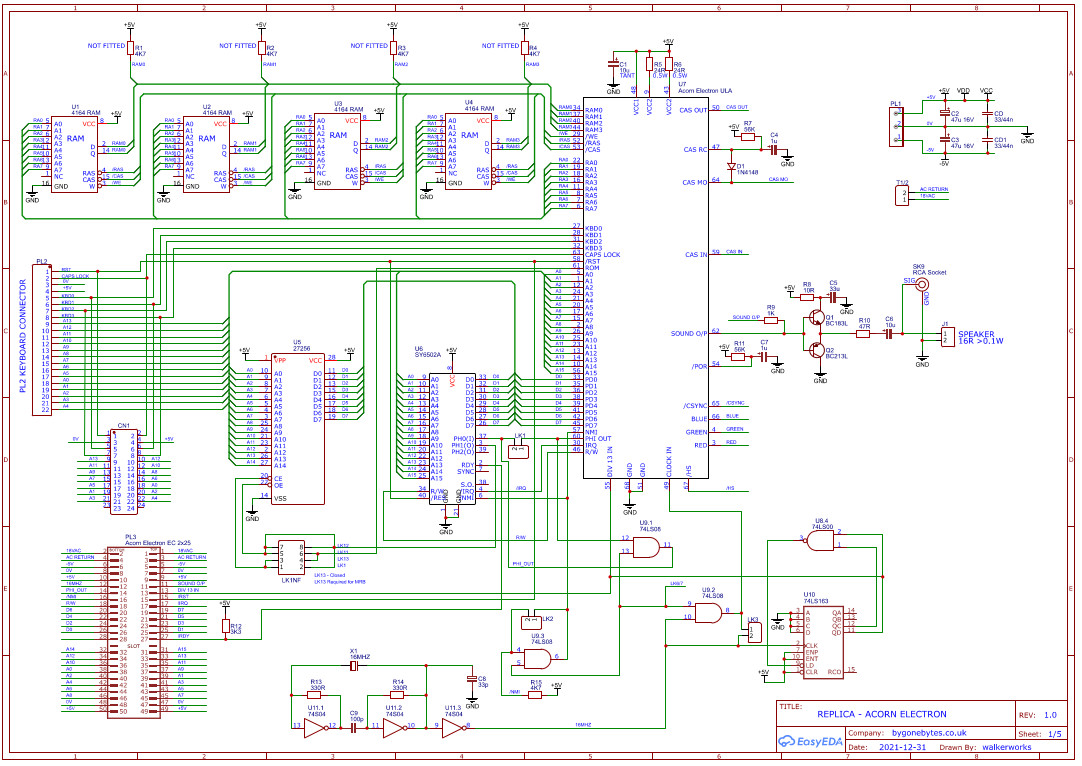
Task: Click the SOUND O/P pin label on U7
Action: (x=689, y=333)
